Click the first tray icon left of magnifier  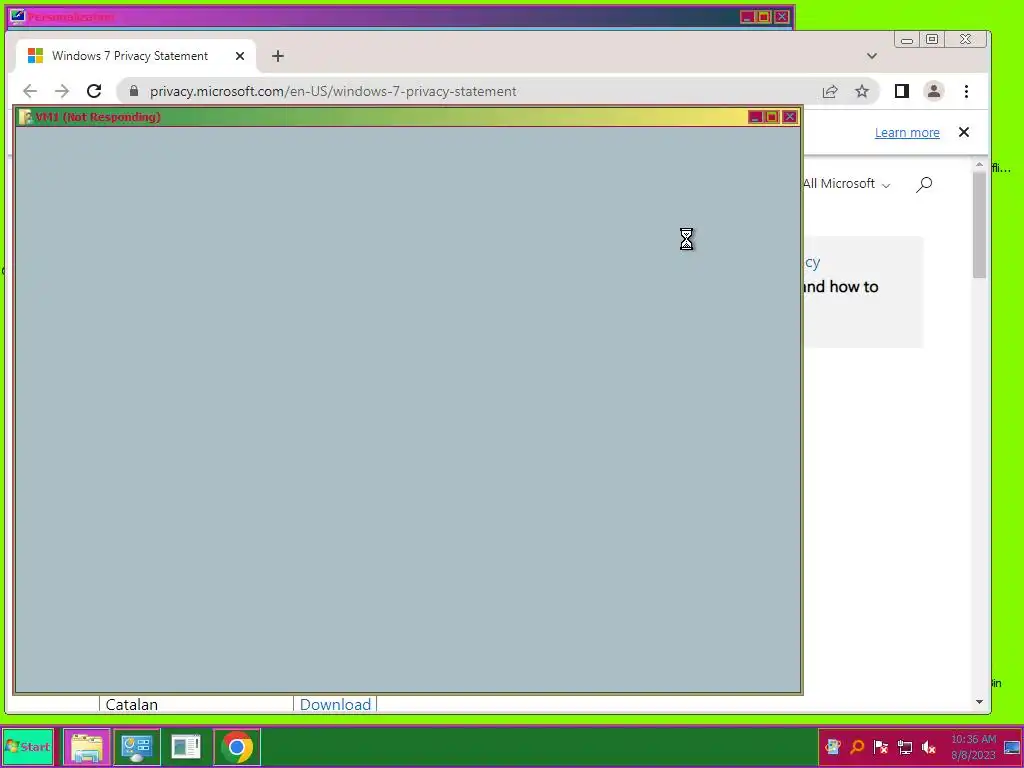(x=833, y=746)
